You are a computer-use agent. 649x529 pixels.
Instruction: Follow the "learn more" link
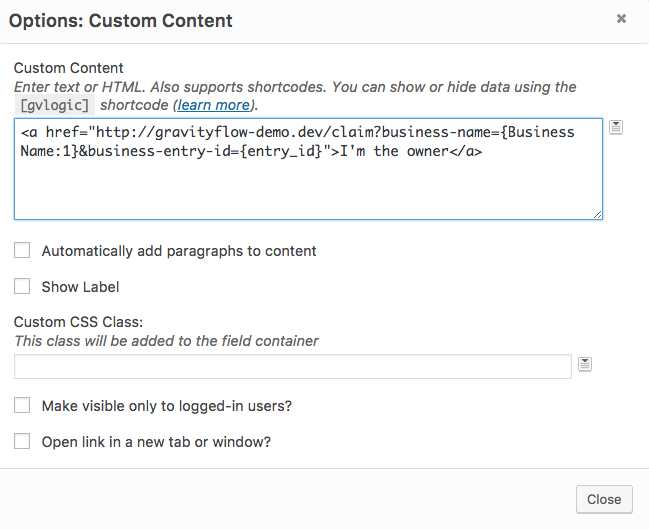pyautogui.click(x=215, y=105)
